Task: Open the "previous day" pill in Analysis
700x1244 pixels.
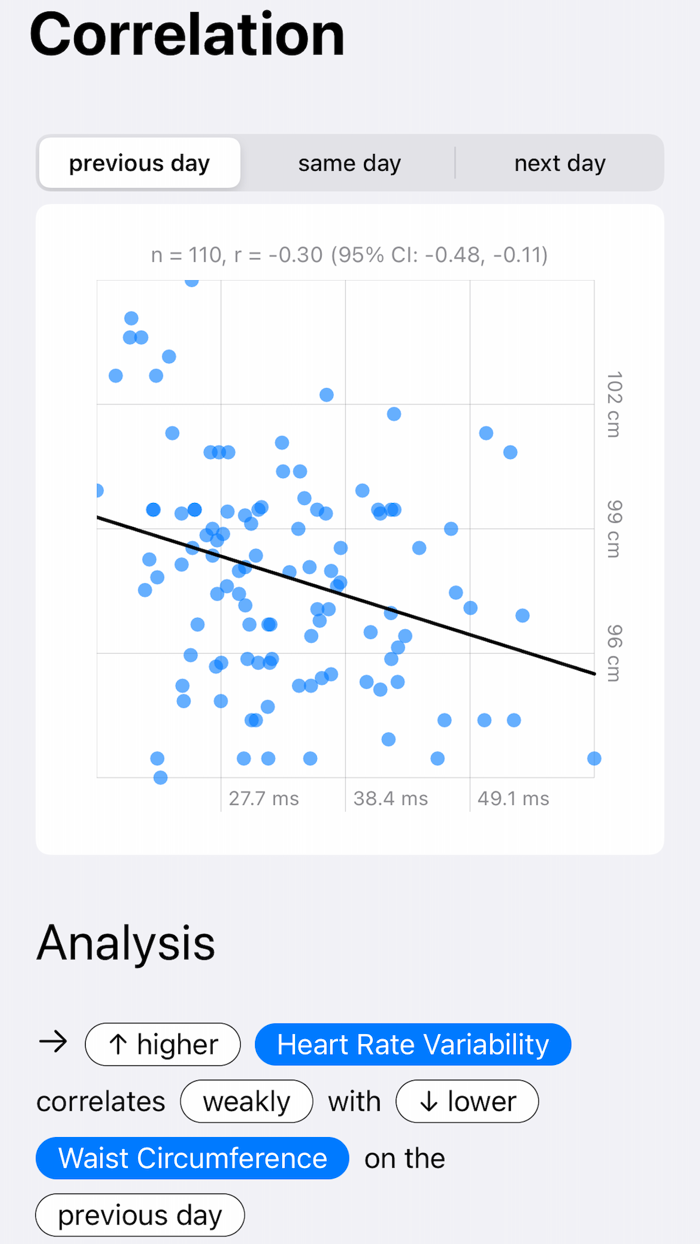Action: point(139,1215)
